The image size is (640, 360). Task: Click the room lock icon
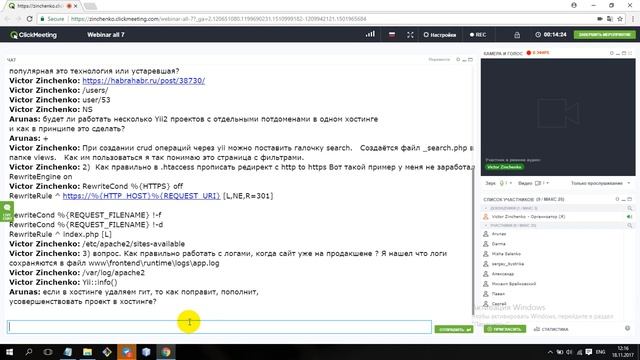pyautogui.click(x=517, y=35)
